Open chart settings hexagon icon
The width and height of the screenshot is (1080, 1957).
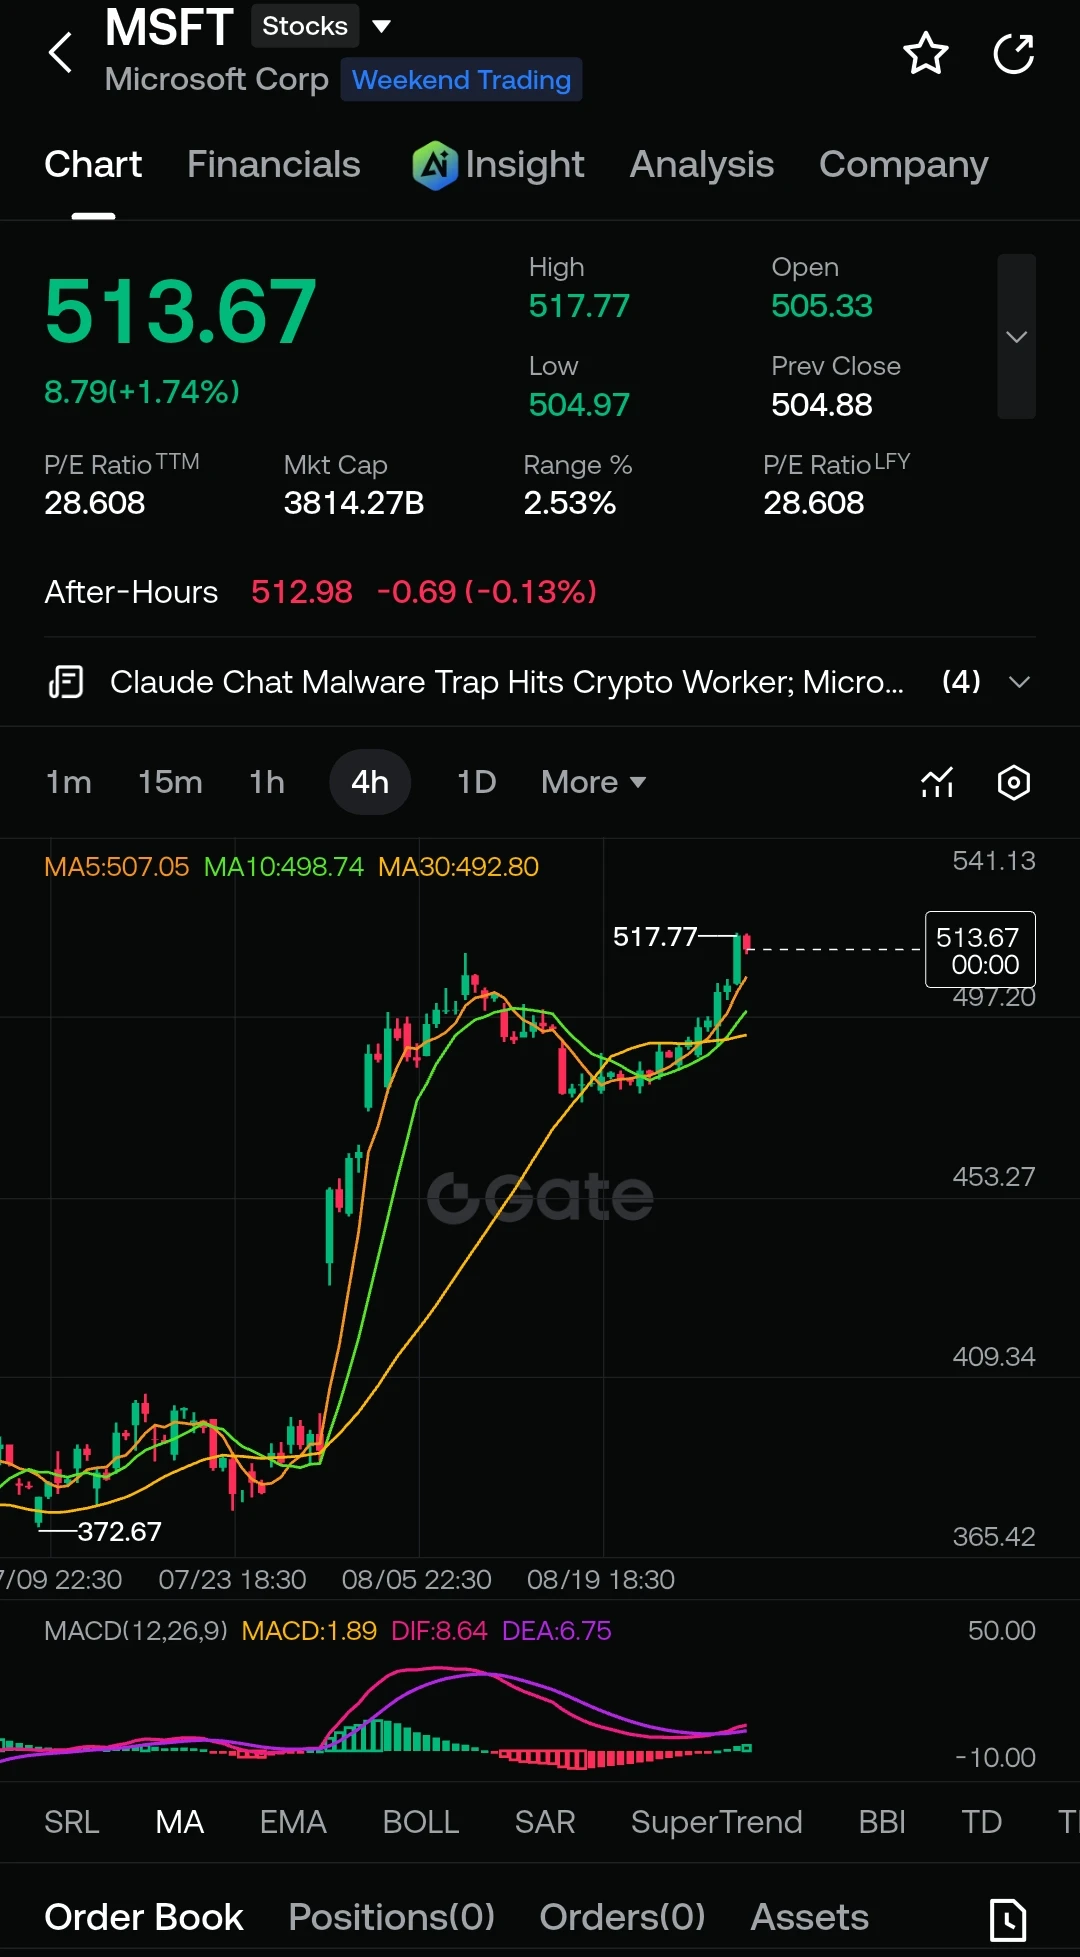[x=1014, y=782]
